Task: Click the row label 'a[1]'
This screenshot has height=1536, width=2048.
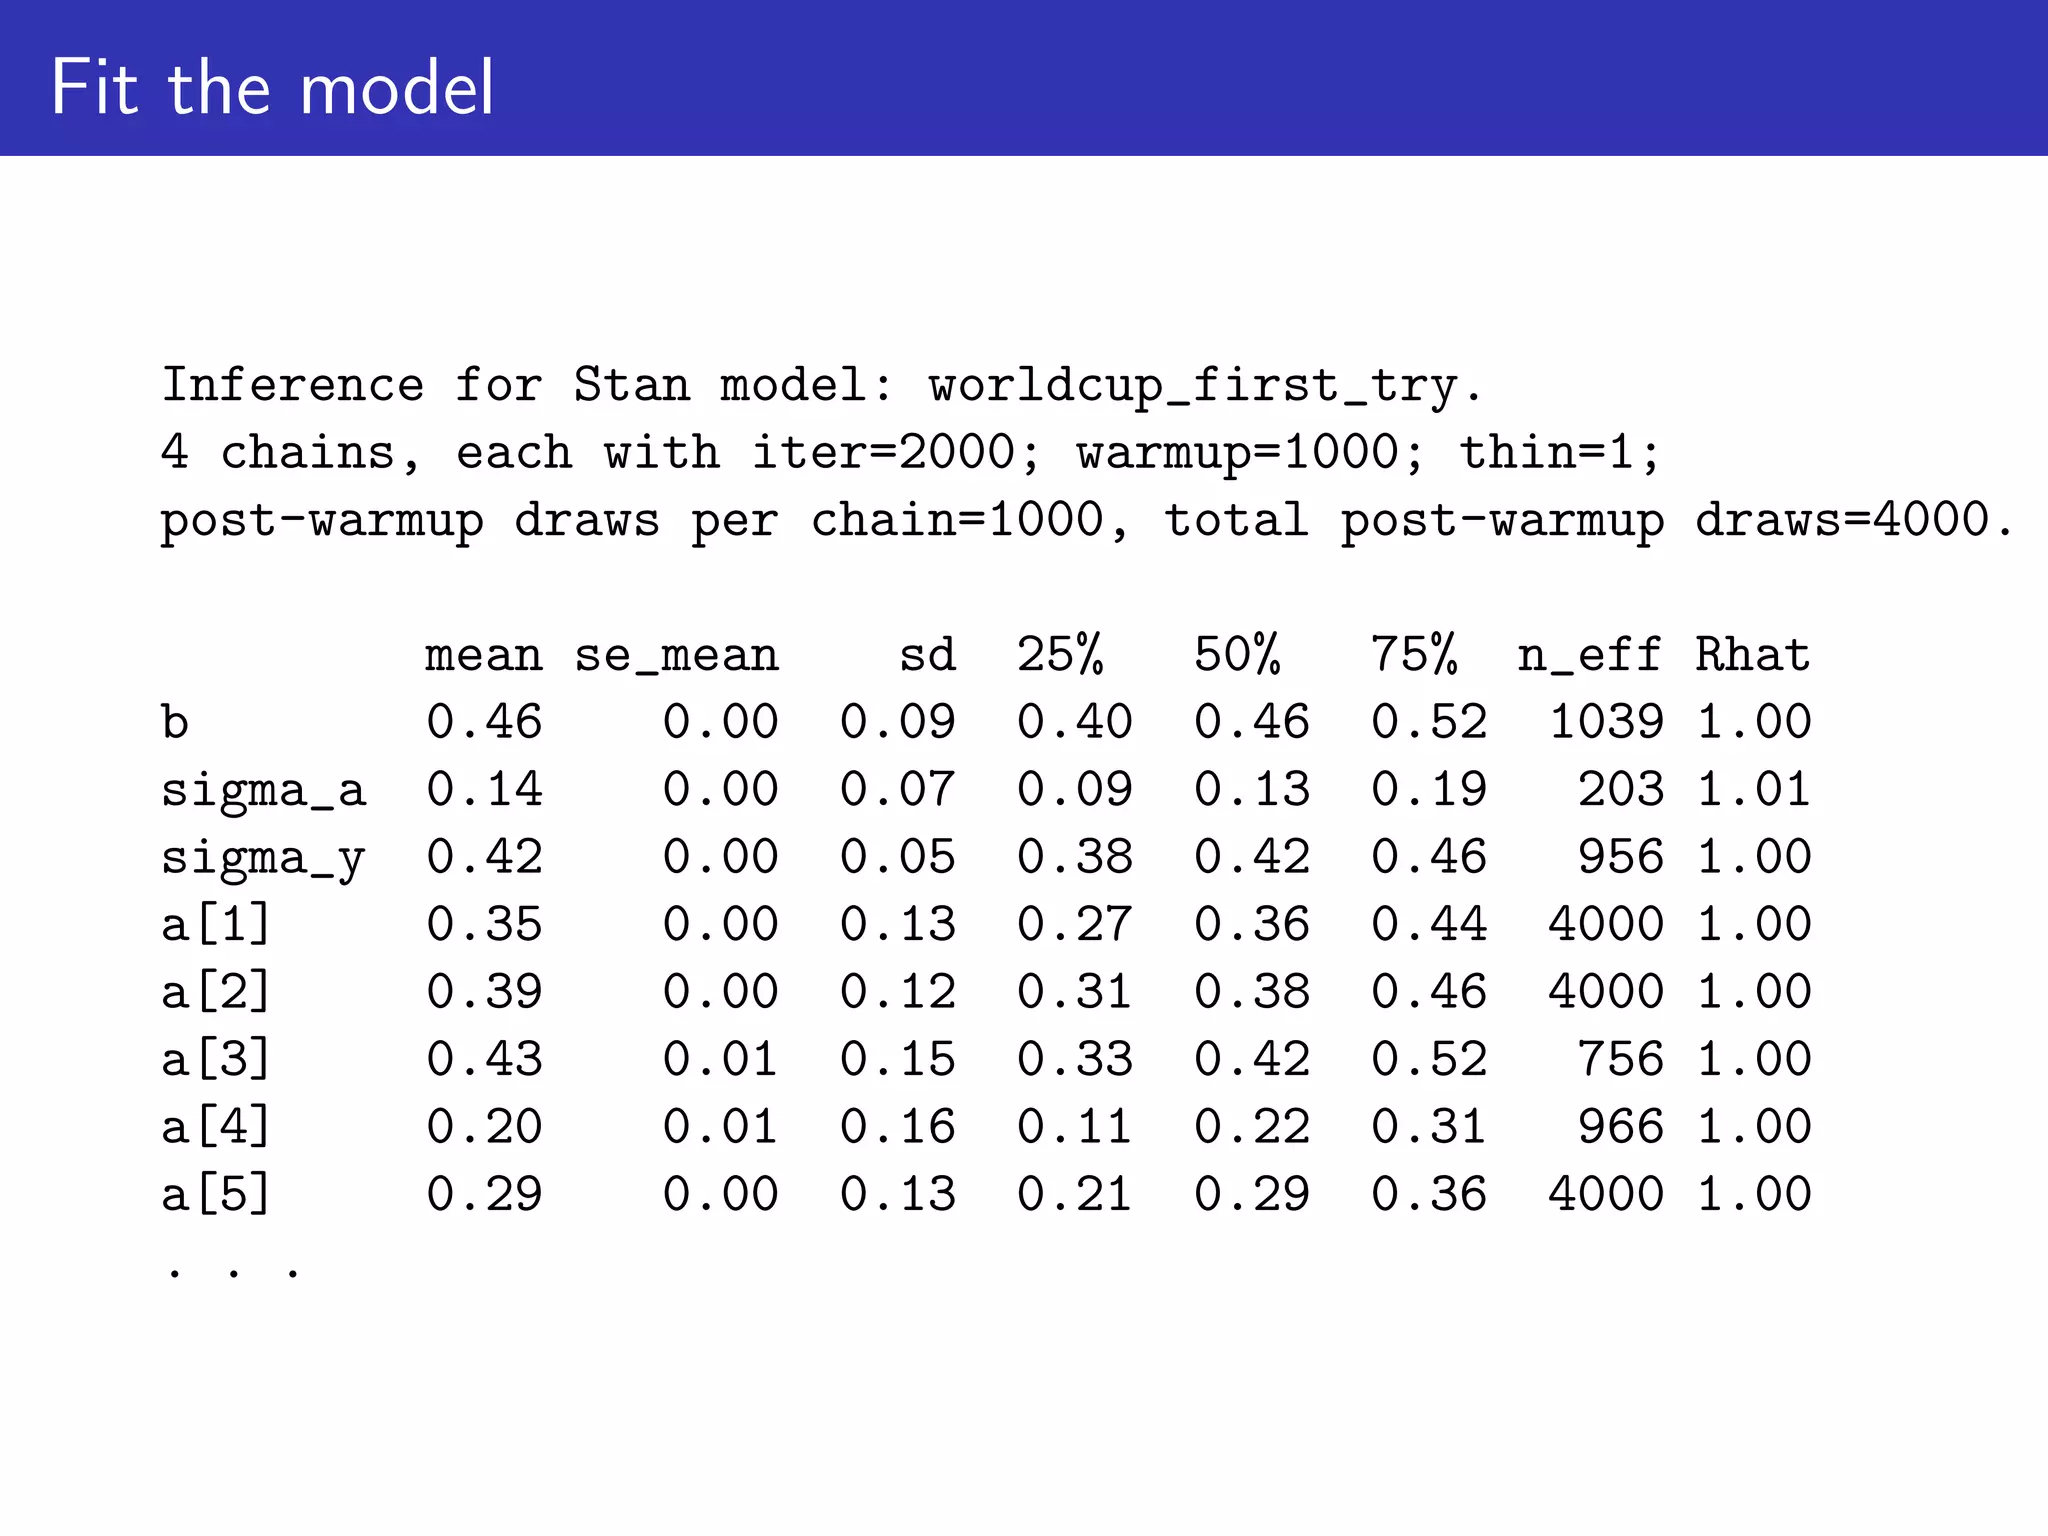Action: click(216, 924)
